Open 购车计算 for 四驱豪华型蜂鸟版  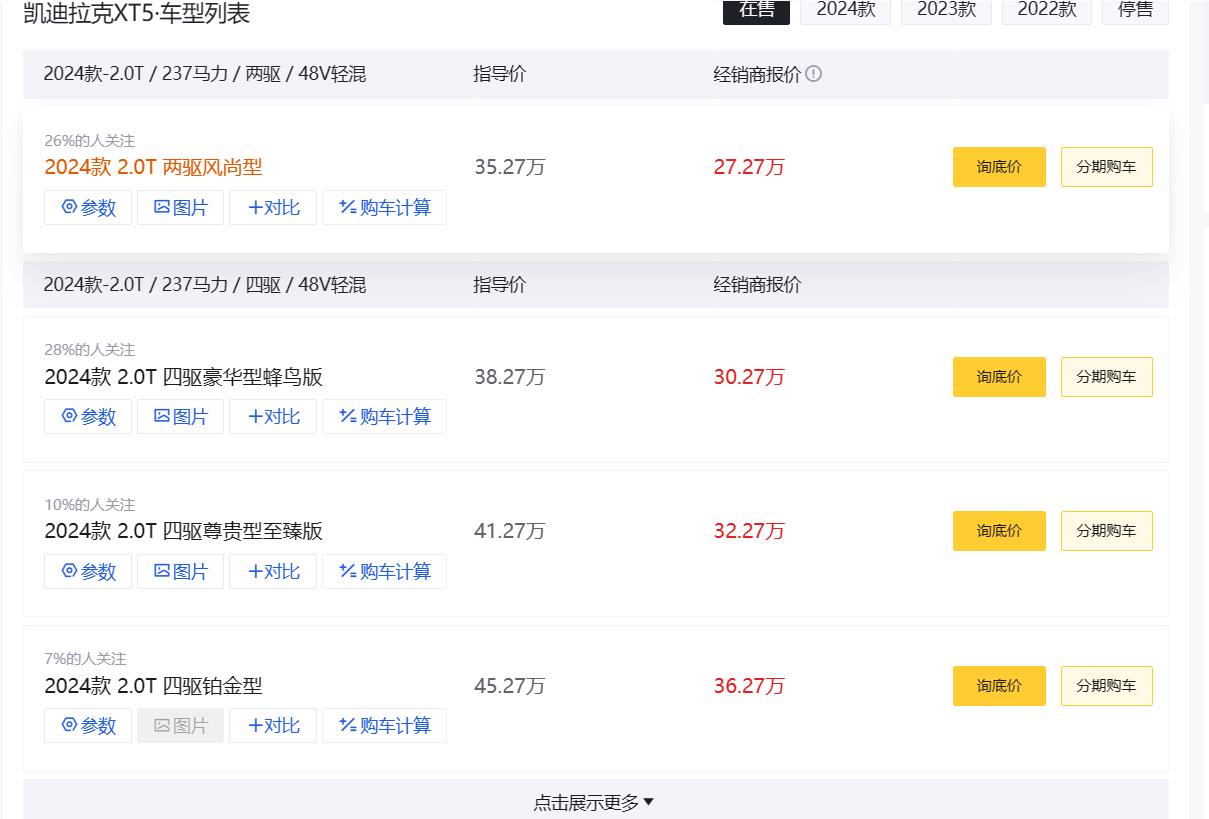[x=384, y=417]
